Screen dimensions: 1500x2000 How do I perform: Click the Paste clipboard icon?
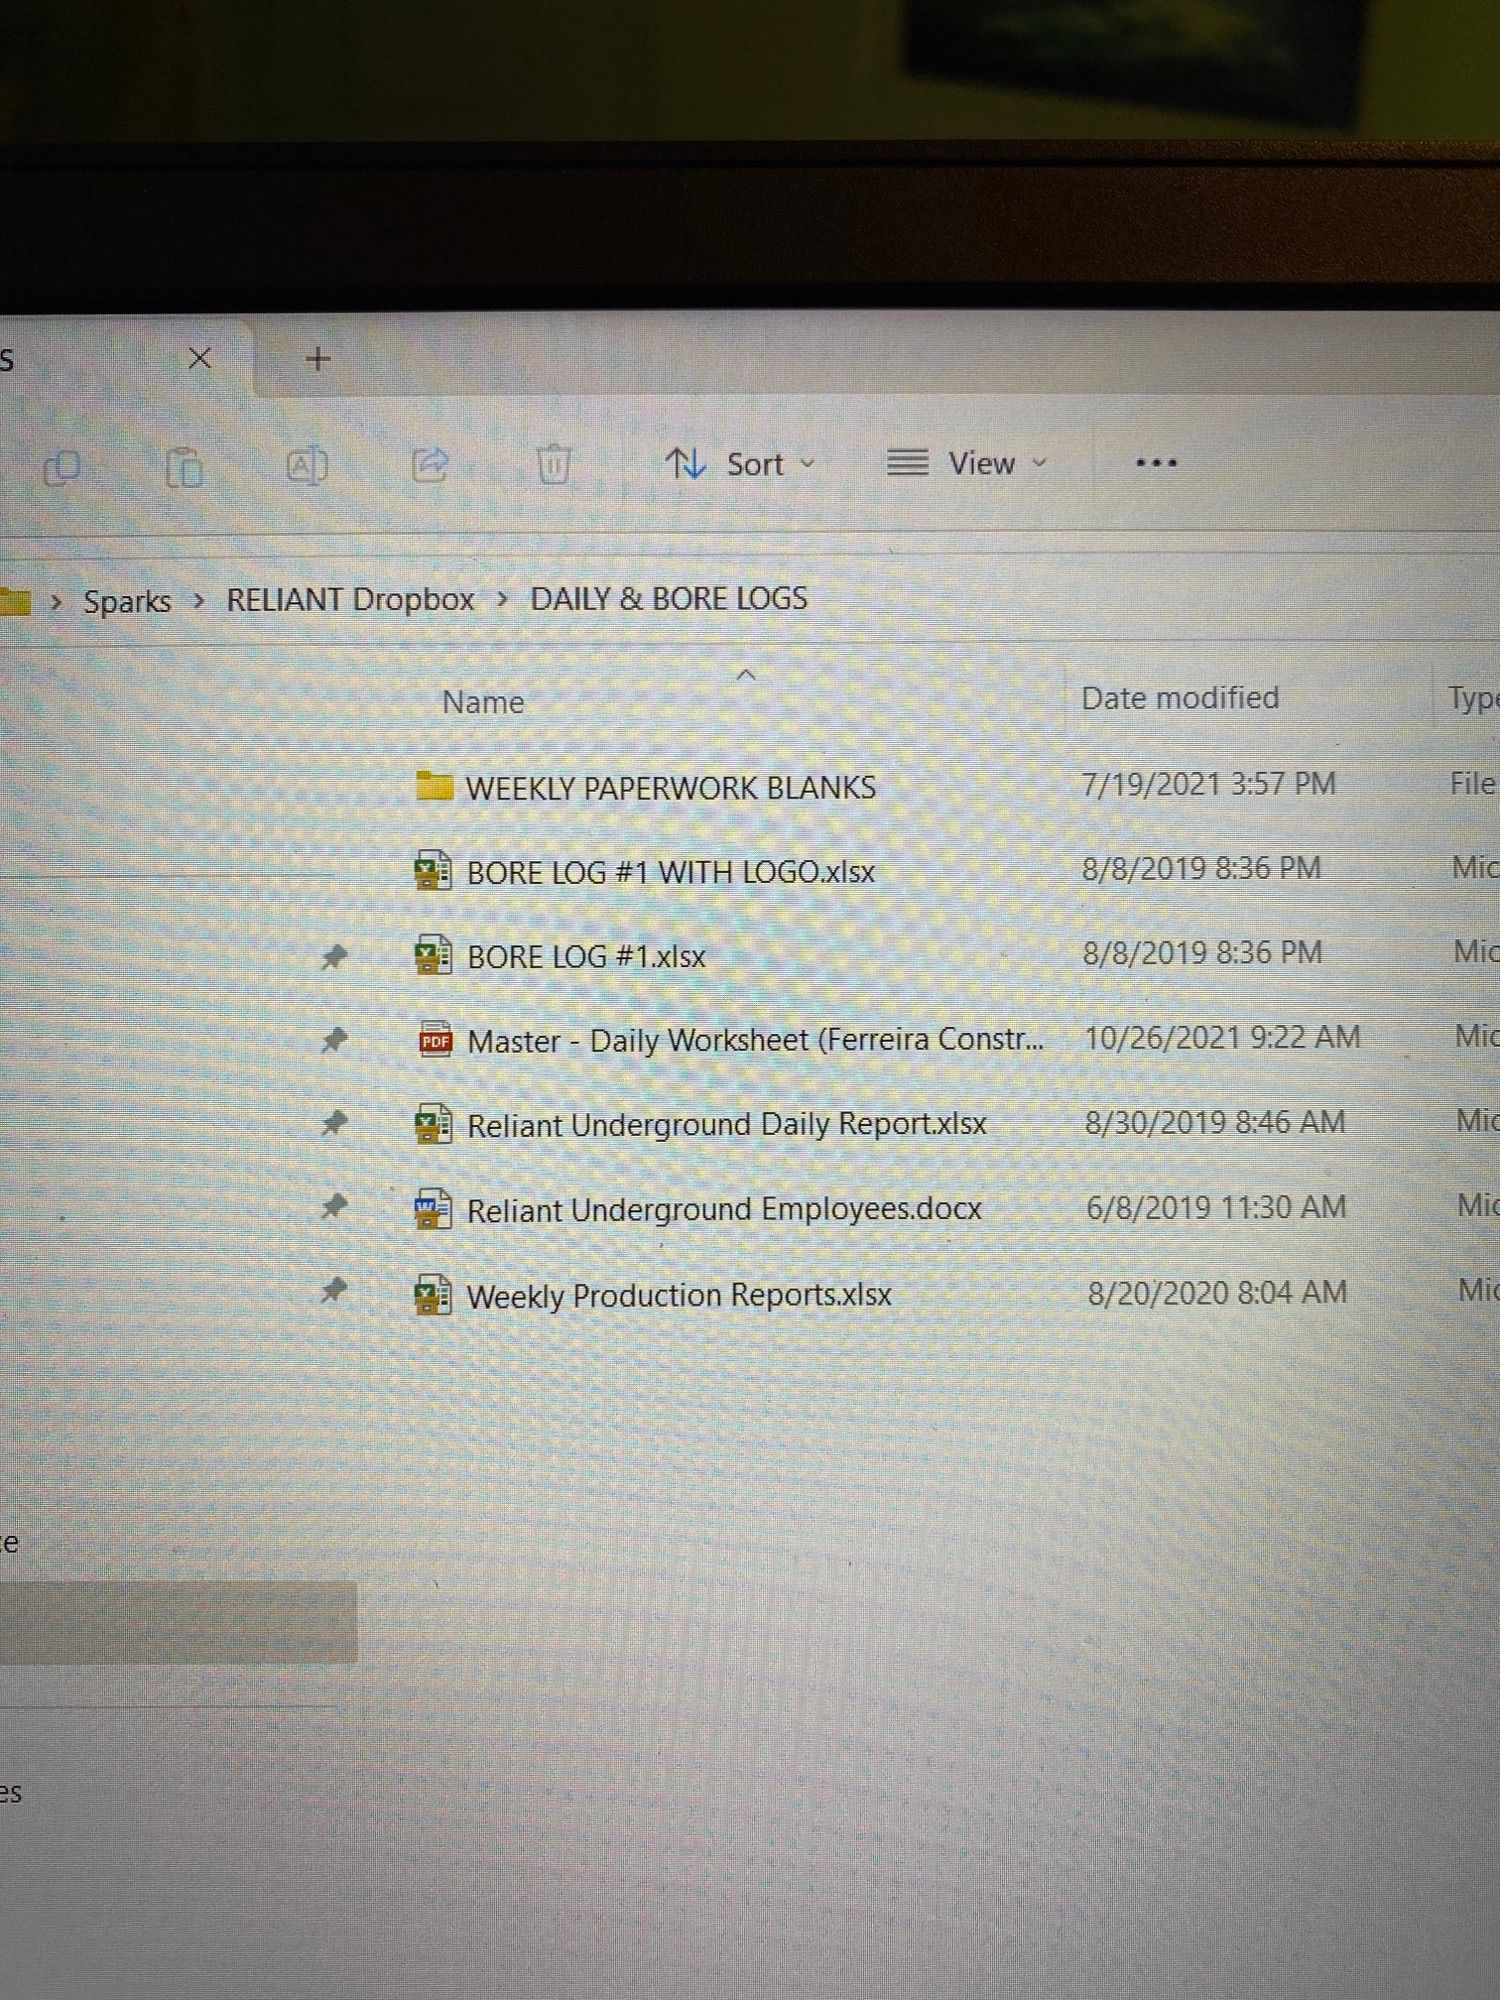(184, 467)
